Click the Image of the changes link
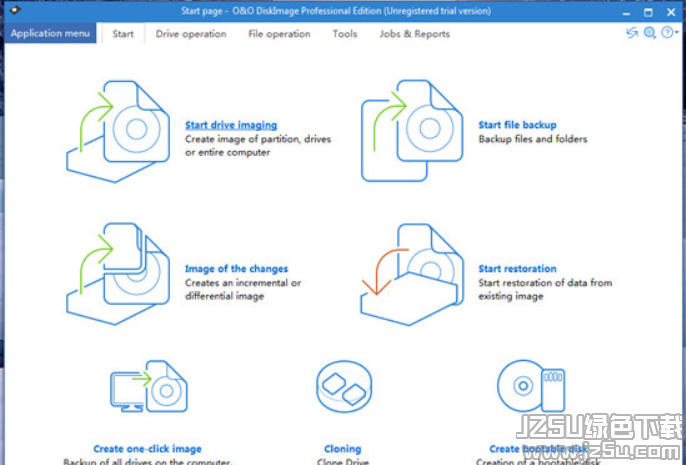The width and height of the screenshot is (686, 465). (x=236, y=269)
